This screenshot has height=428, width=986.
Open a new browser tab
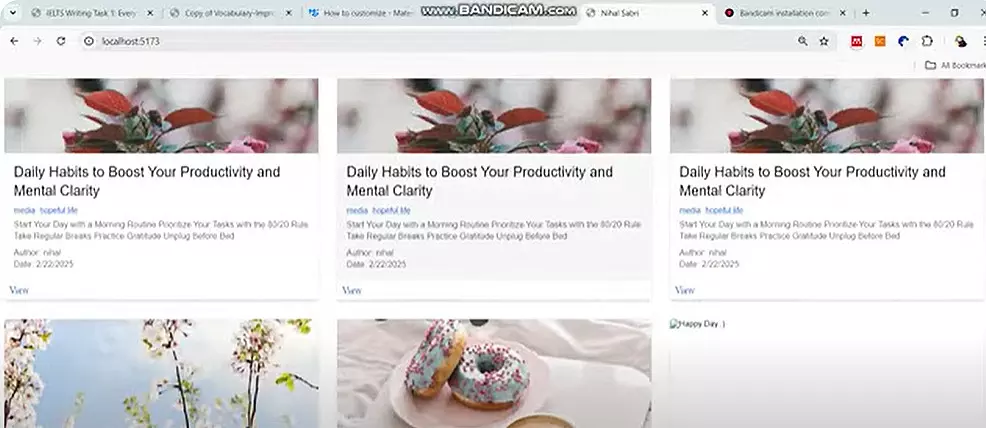pyautogui.click(x=866, y=13)
